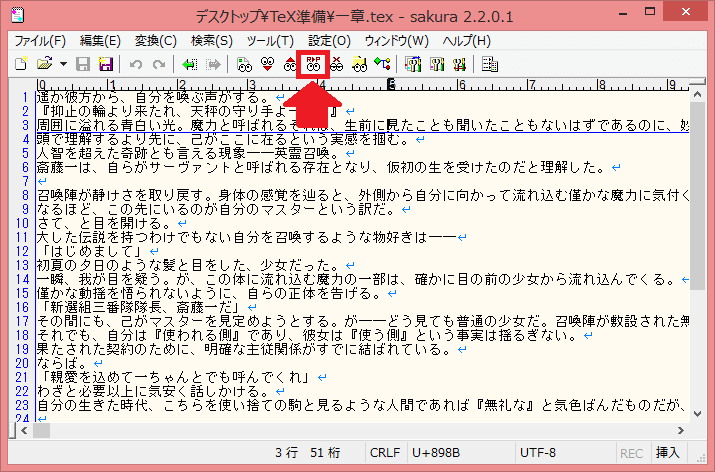The width and height of the screenshot is (715, 472).
Task: Open the Replace (R▸P) binoculars tool
Action: point(313,64)
